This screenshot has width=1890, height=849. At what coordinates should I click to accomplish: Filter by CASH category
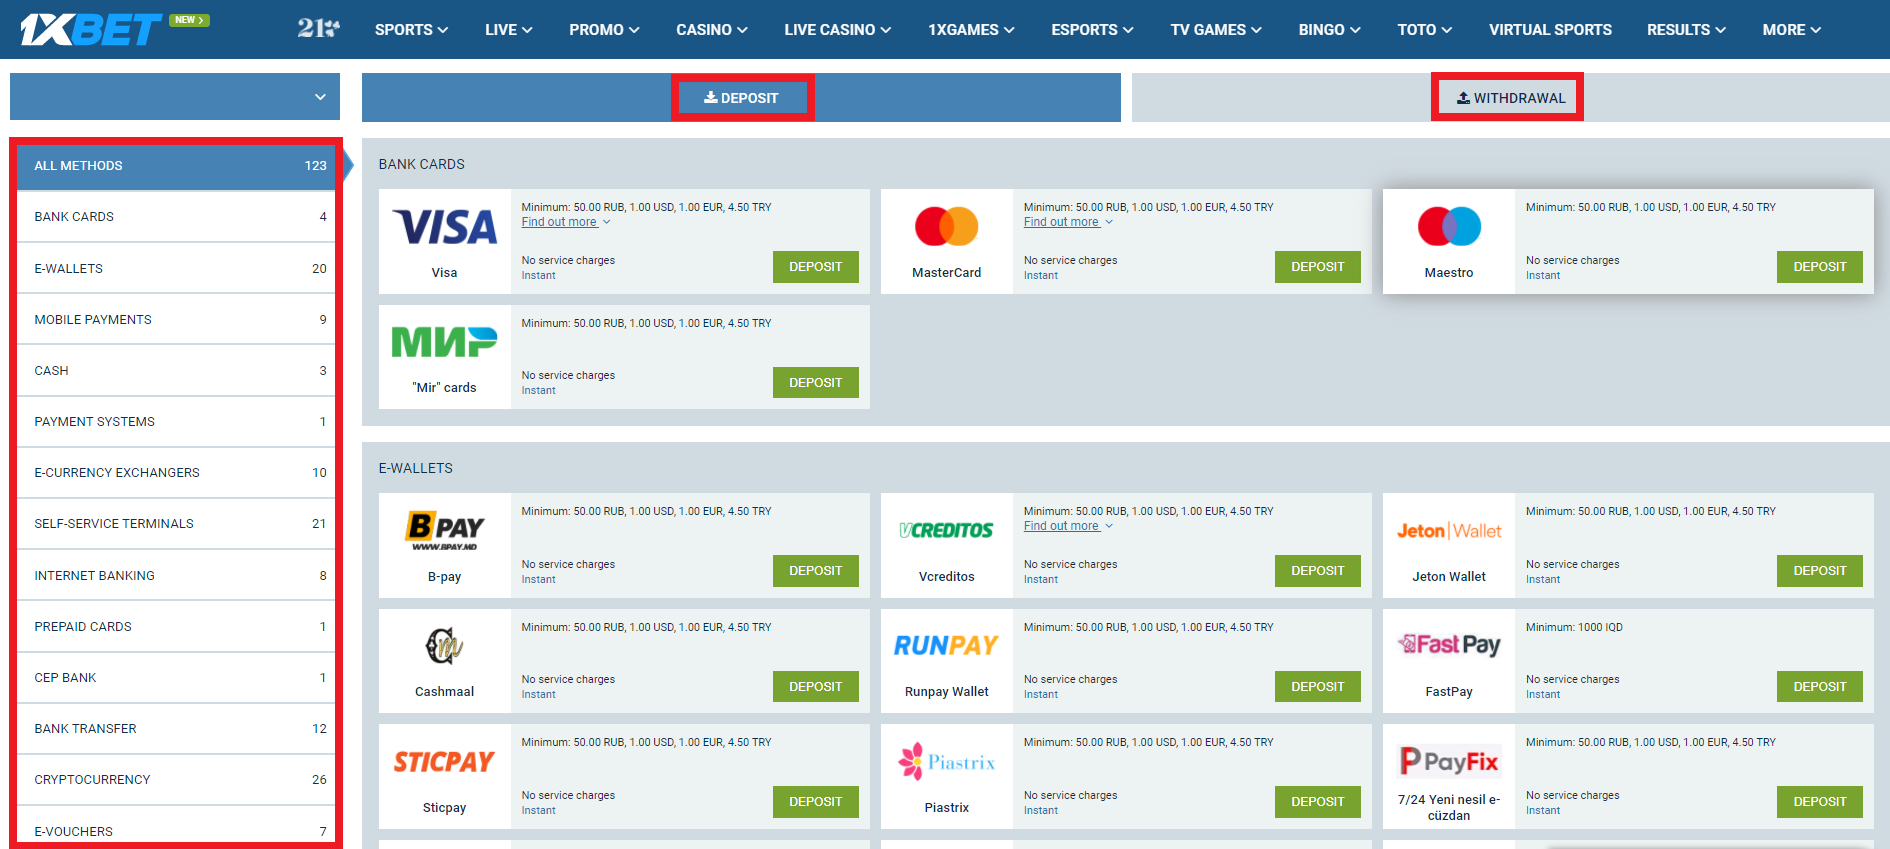click(176, 371)
